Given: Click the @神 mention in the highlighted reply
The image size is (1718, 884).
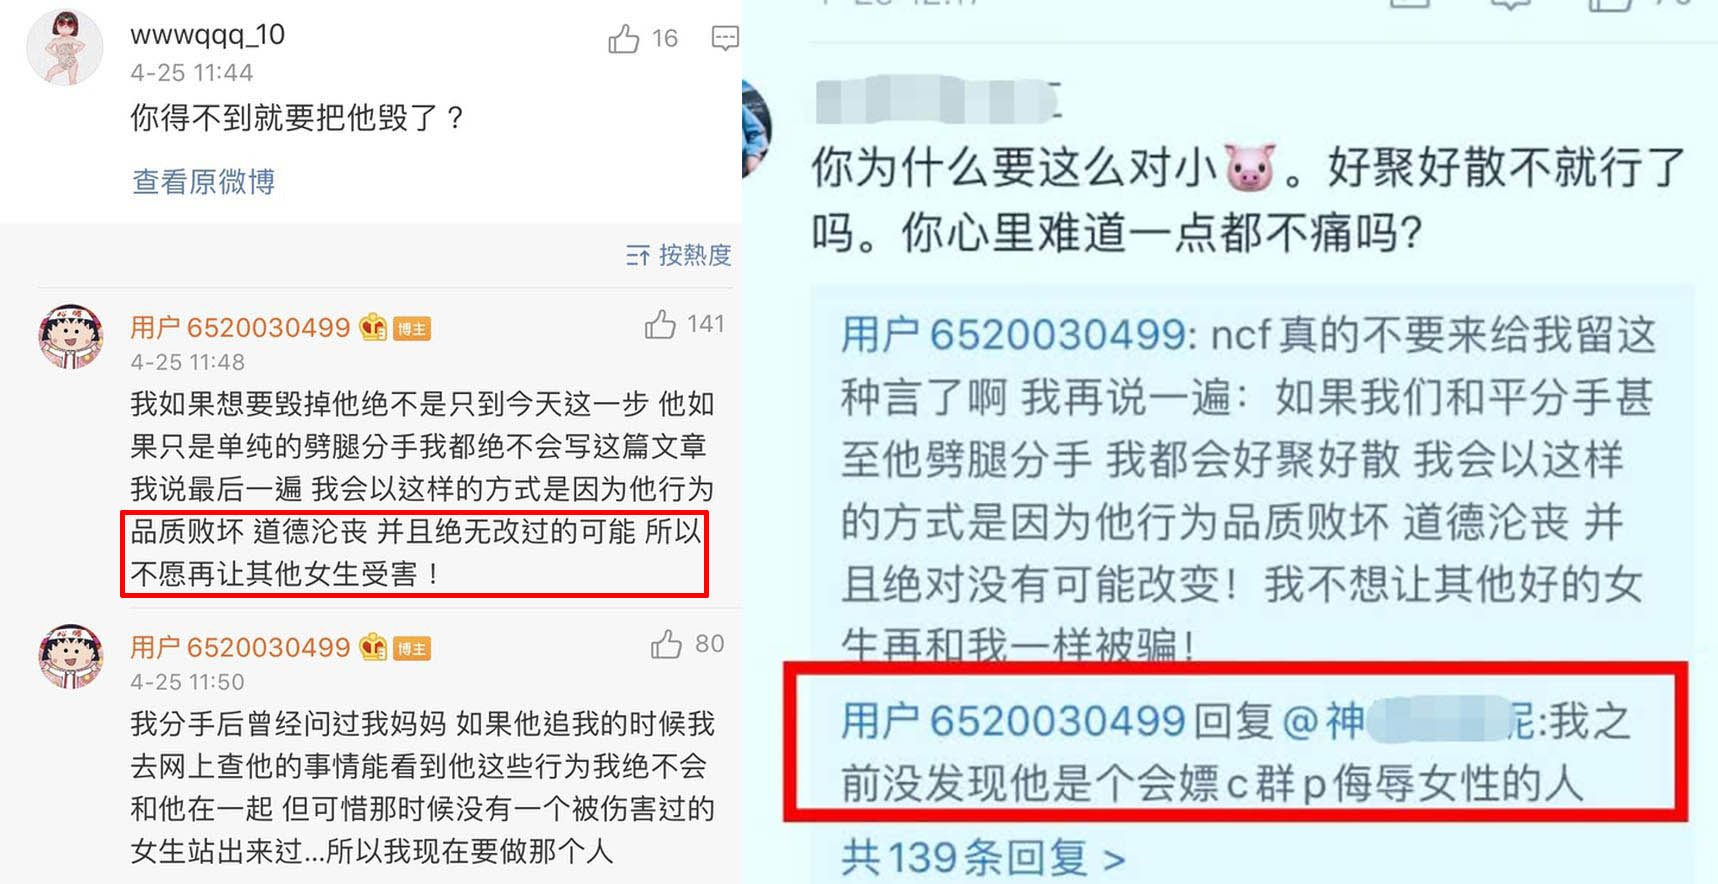Looking at the screenshot, I should pos(1323,721).
